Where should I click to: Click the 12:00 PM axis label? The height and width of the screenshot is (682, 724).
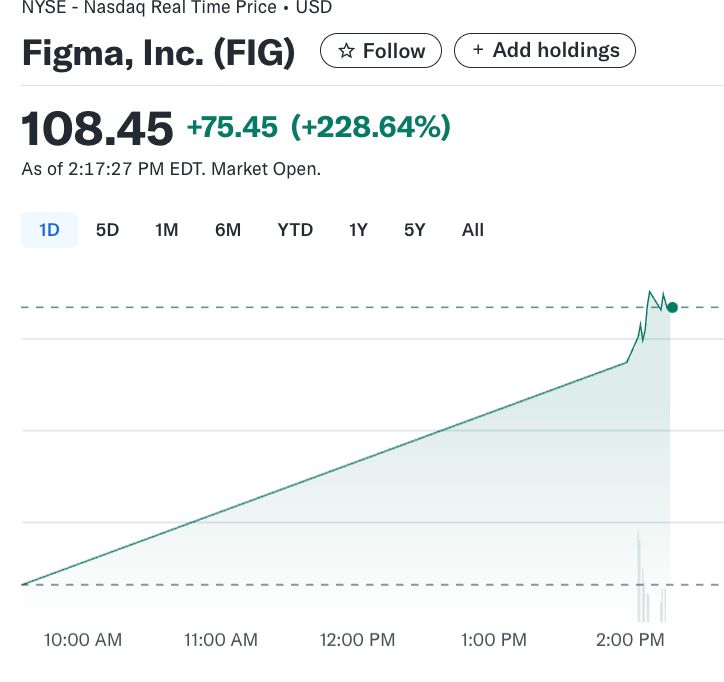tap(357, 640)
